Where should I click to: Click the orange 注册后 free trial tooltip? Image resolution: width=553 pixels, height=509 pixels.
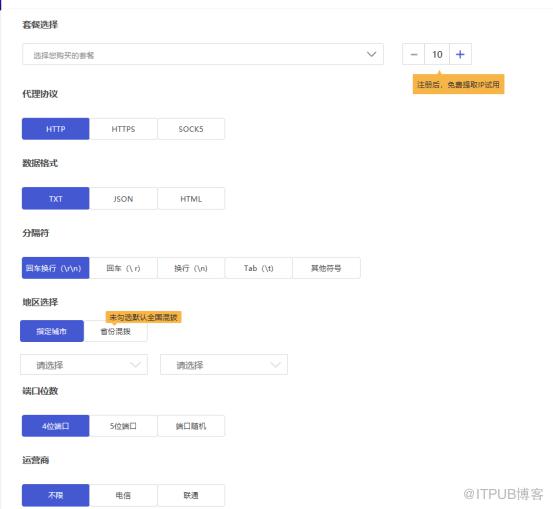[x=458, y=84]
